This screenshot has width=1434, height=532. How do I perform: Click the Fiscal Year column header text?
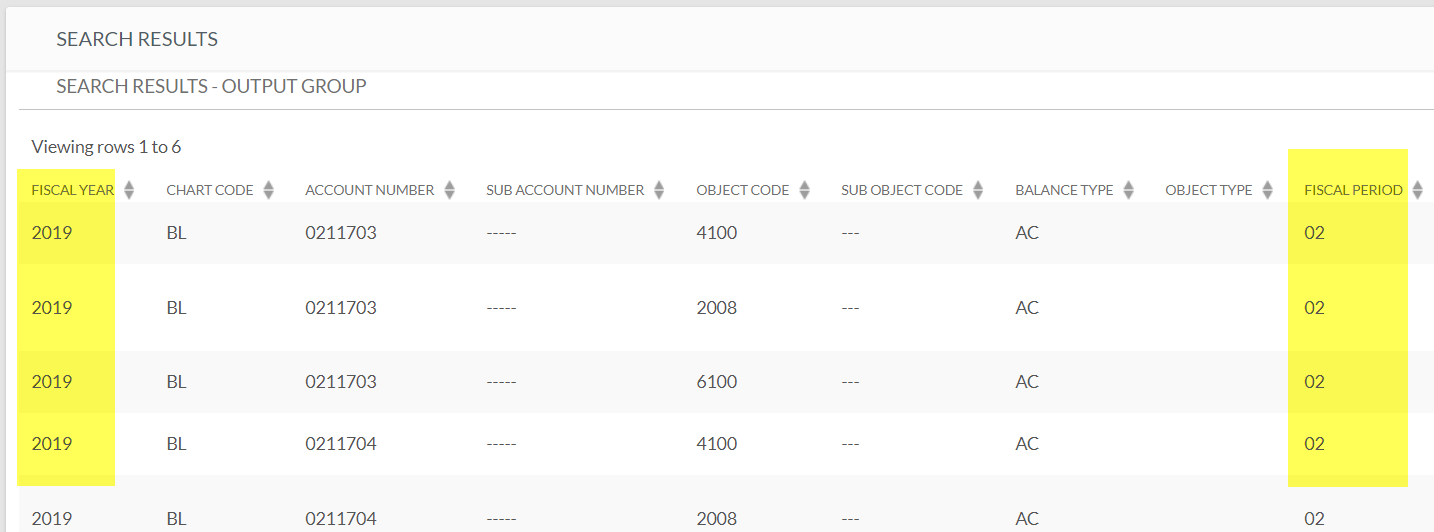pyautogui.click(x=72, y=190)
